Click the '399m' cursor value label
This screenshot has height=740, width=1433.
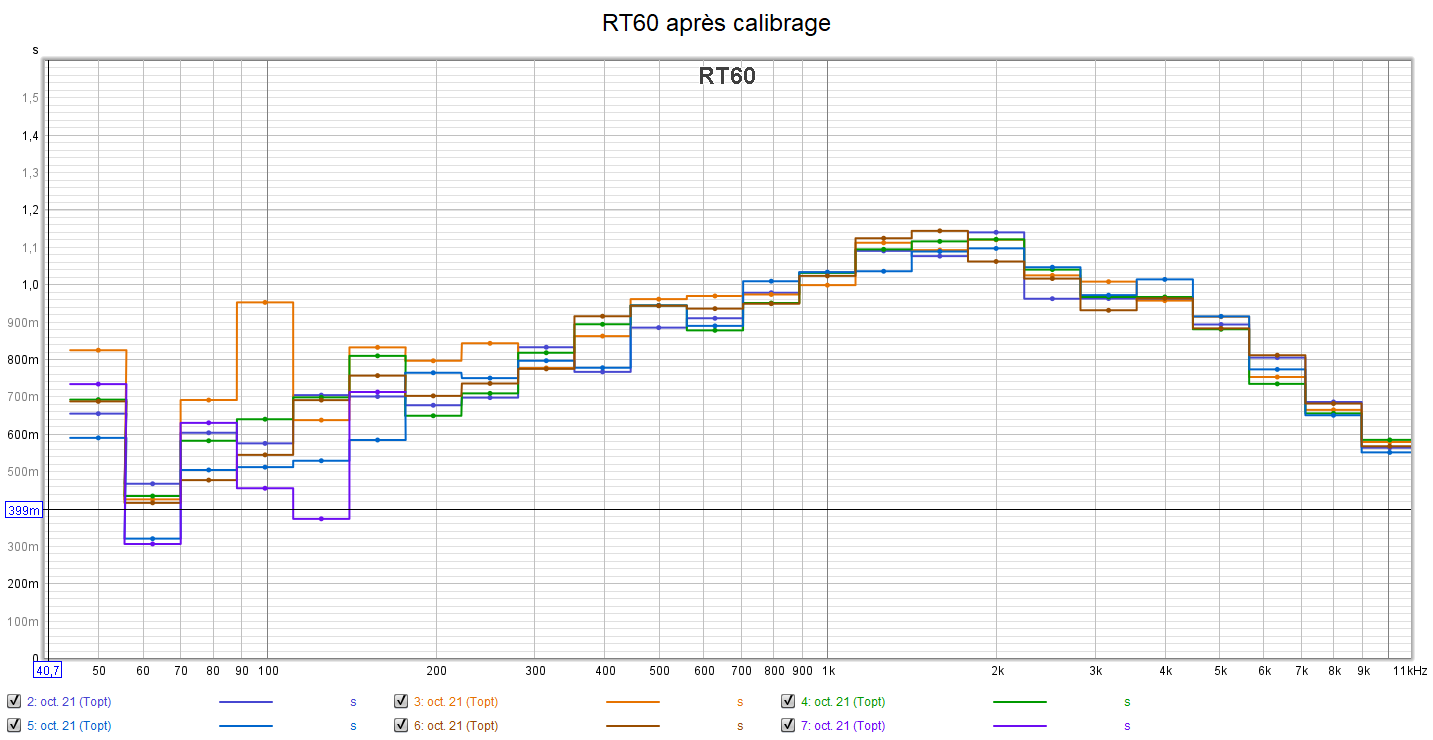click(x=24, y=510)
